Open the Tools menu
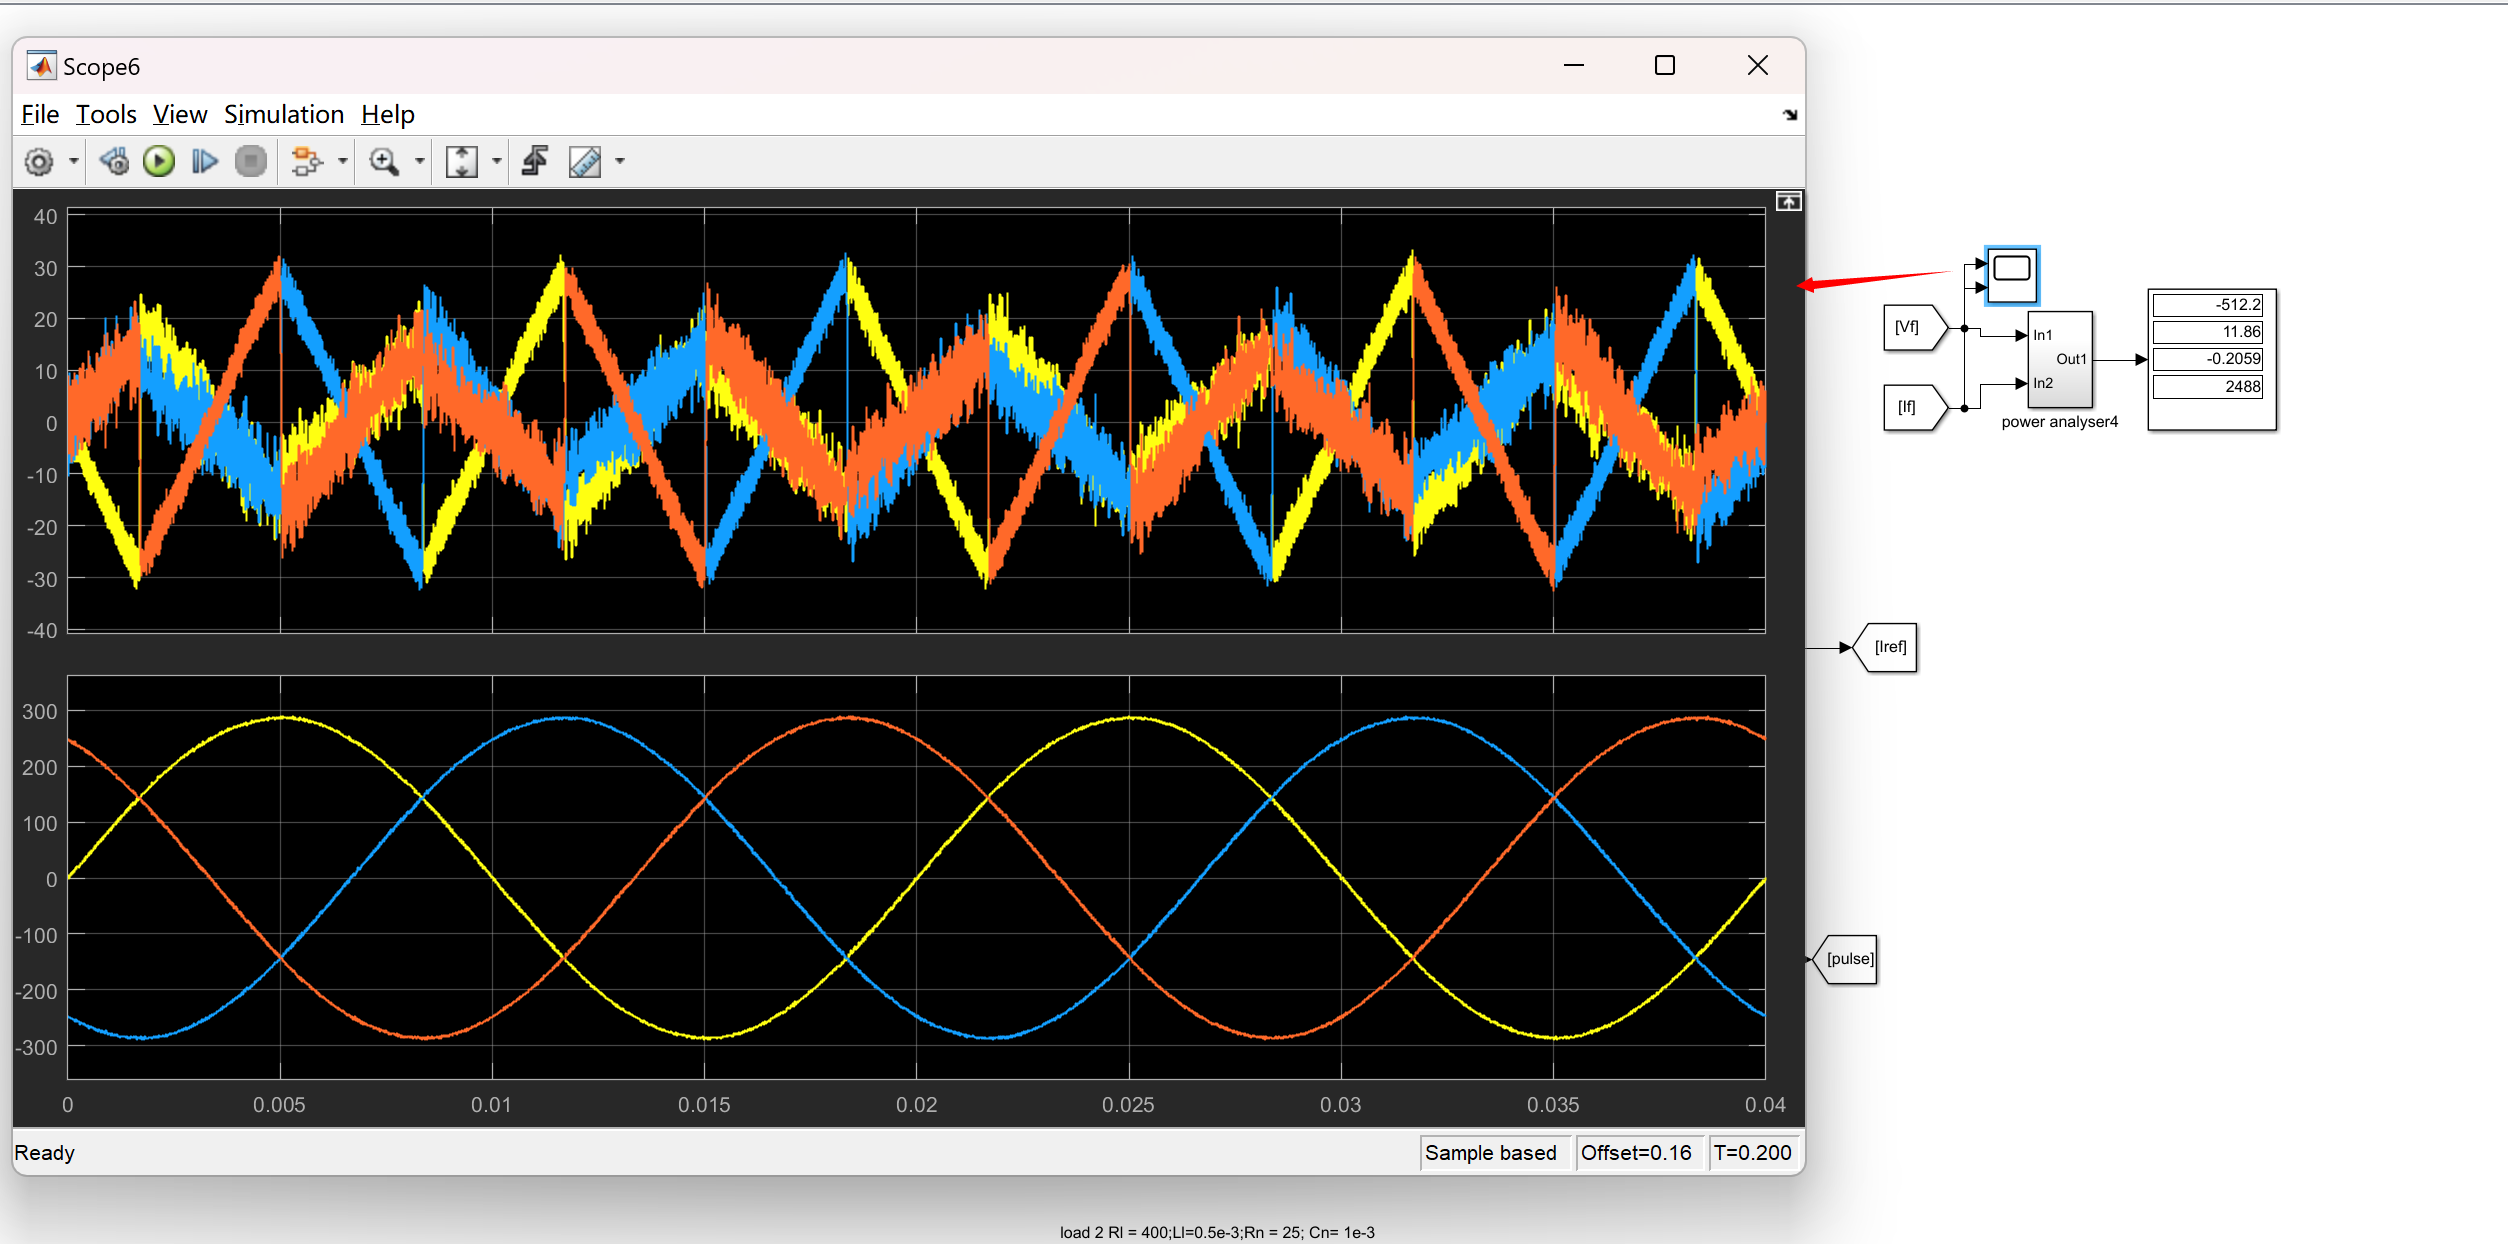 click(106, 115)
